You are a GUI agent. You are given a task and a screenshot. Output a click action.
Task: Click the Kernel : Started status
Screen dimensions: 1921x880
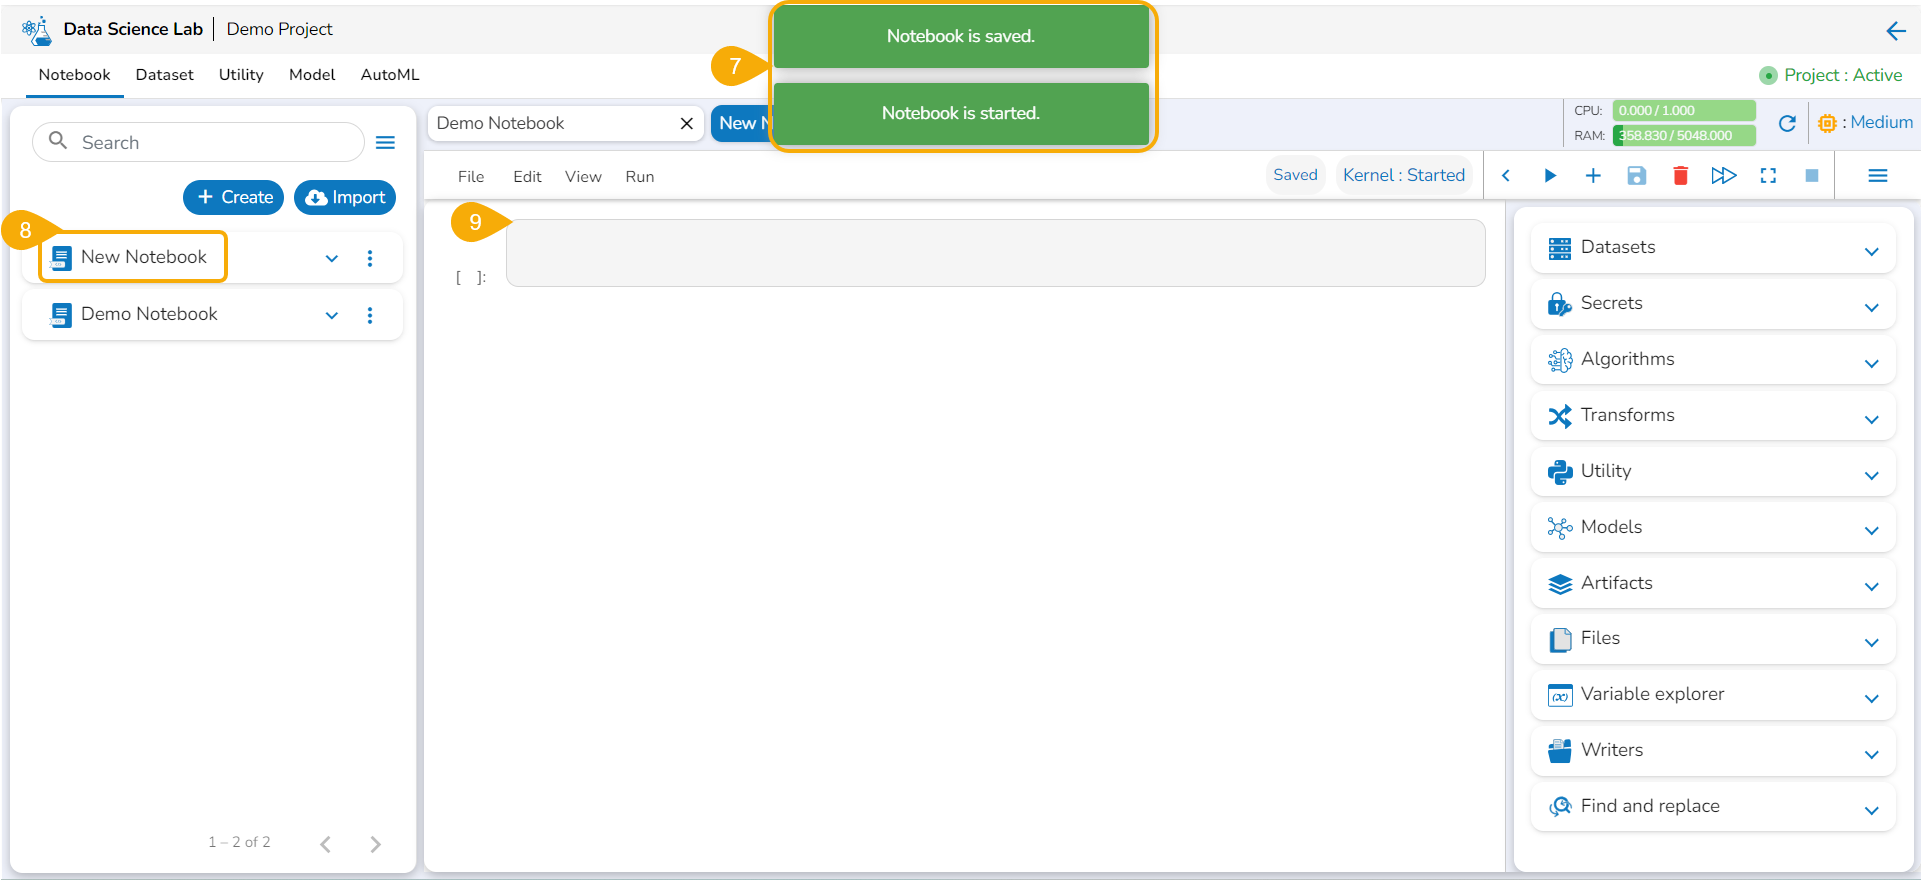pos(1404,175)
